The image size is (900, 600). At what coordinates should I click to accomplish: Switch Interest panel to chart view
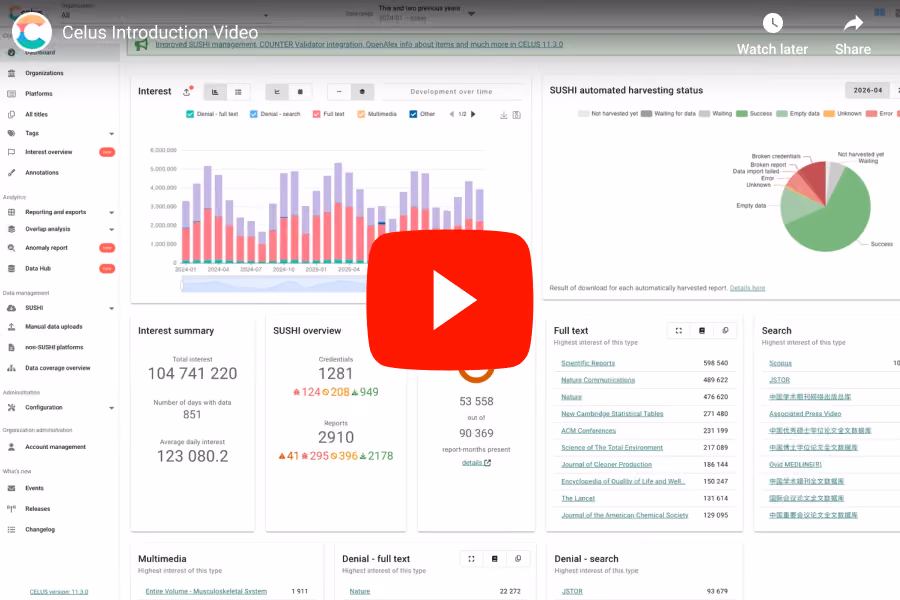[x=215, y=92]
